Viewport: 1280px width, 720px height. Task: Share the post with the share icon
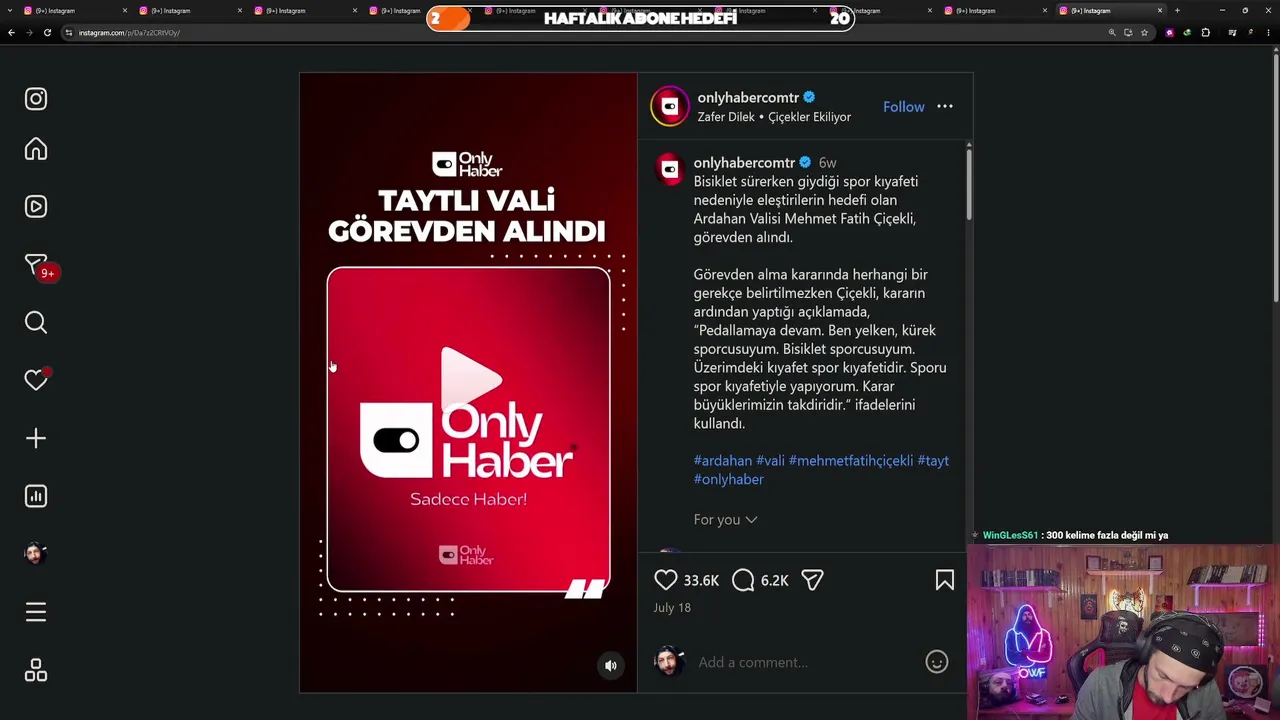812,580
